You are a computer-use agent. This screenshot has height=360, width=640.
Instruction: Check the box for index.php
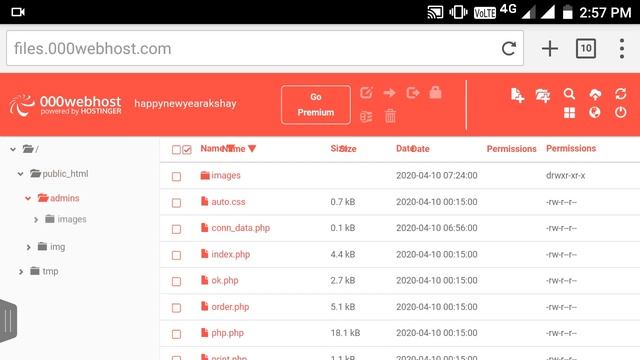tap(176, 255)
